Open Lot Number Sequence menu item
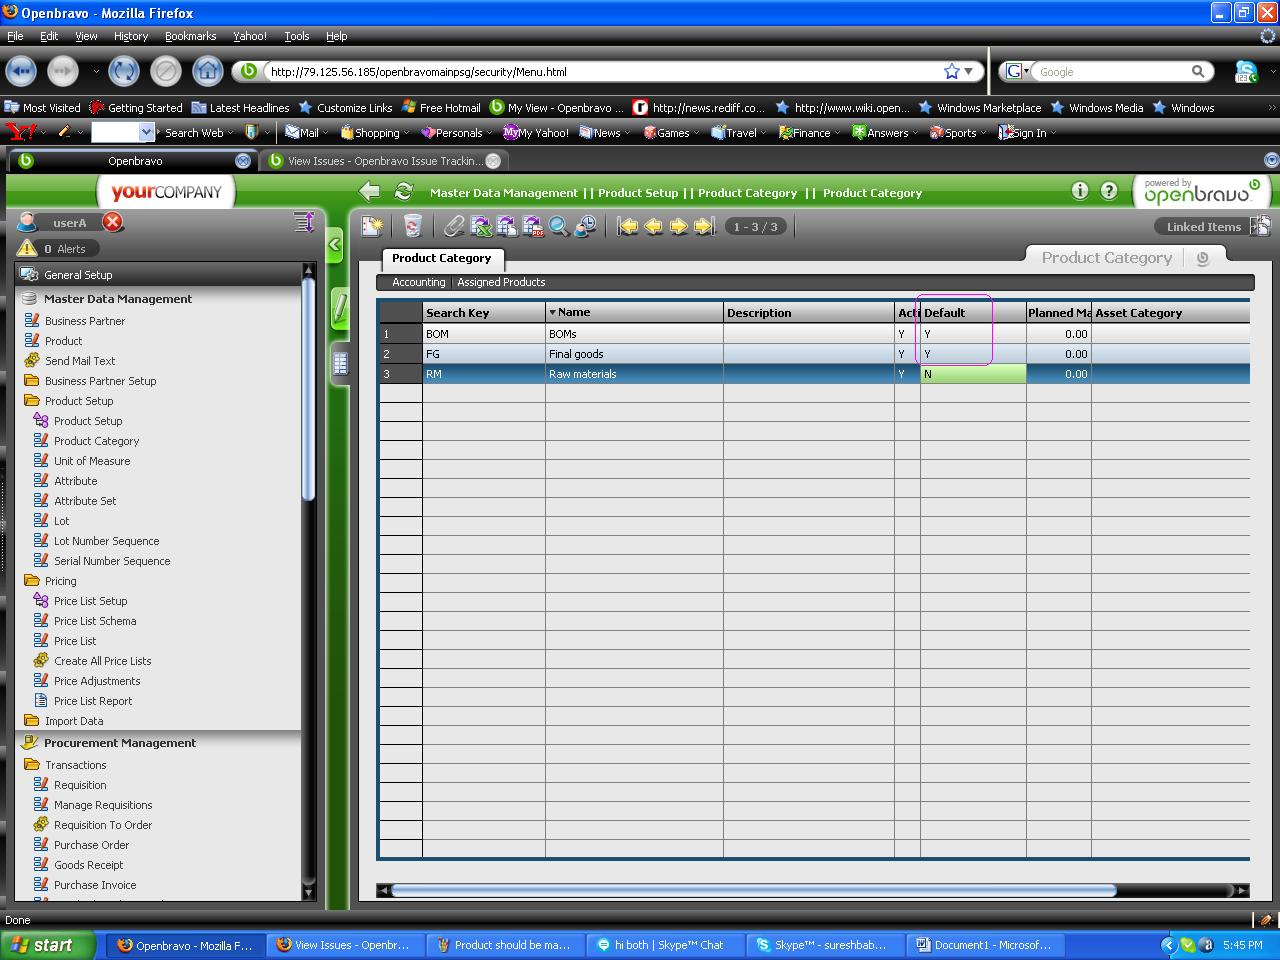Image resolution: width=1280 pixels, height=960 pixels. [x=106, y=541]
